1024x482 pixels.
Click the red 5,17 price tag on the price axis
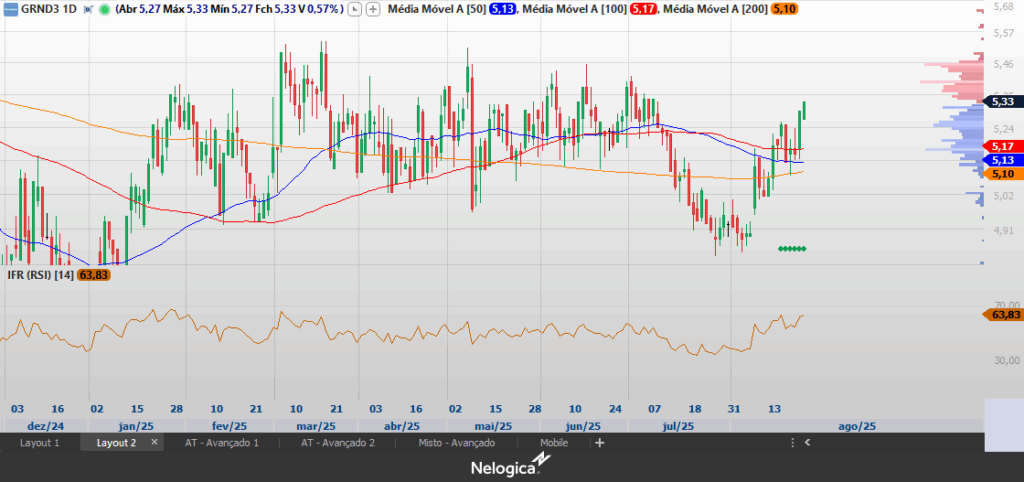tap(1002, 146)
